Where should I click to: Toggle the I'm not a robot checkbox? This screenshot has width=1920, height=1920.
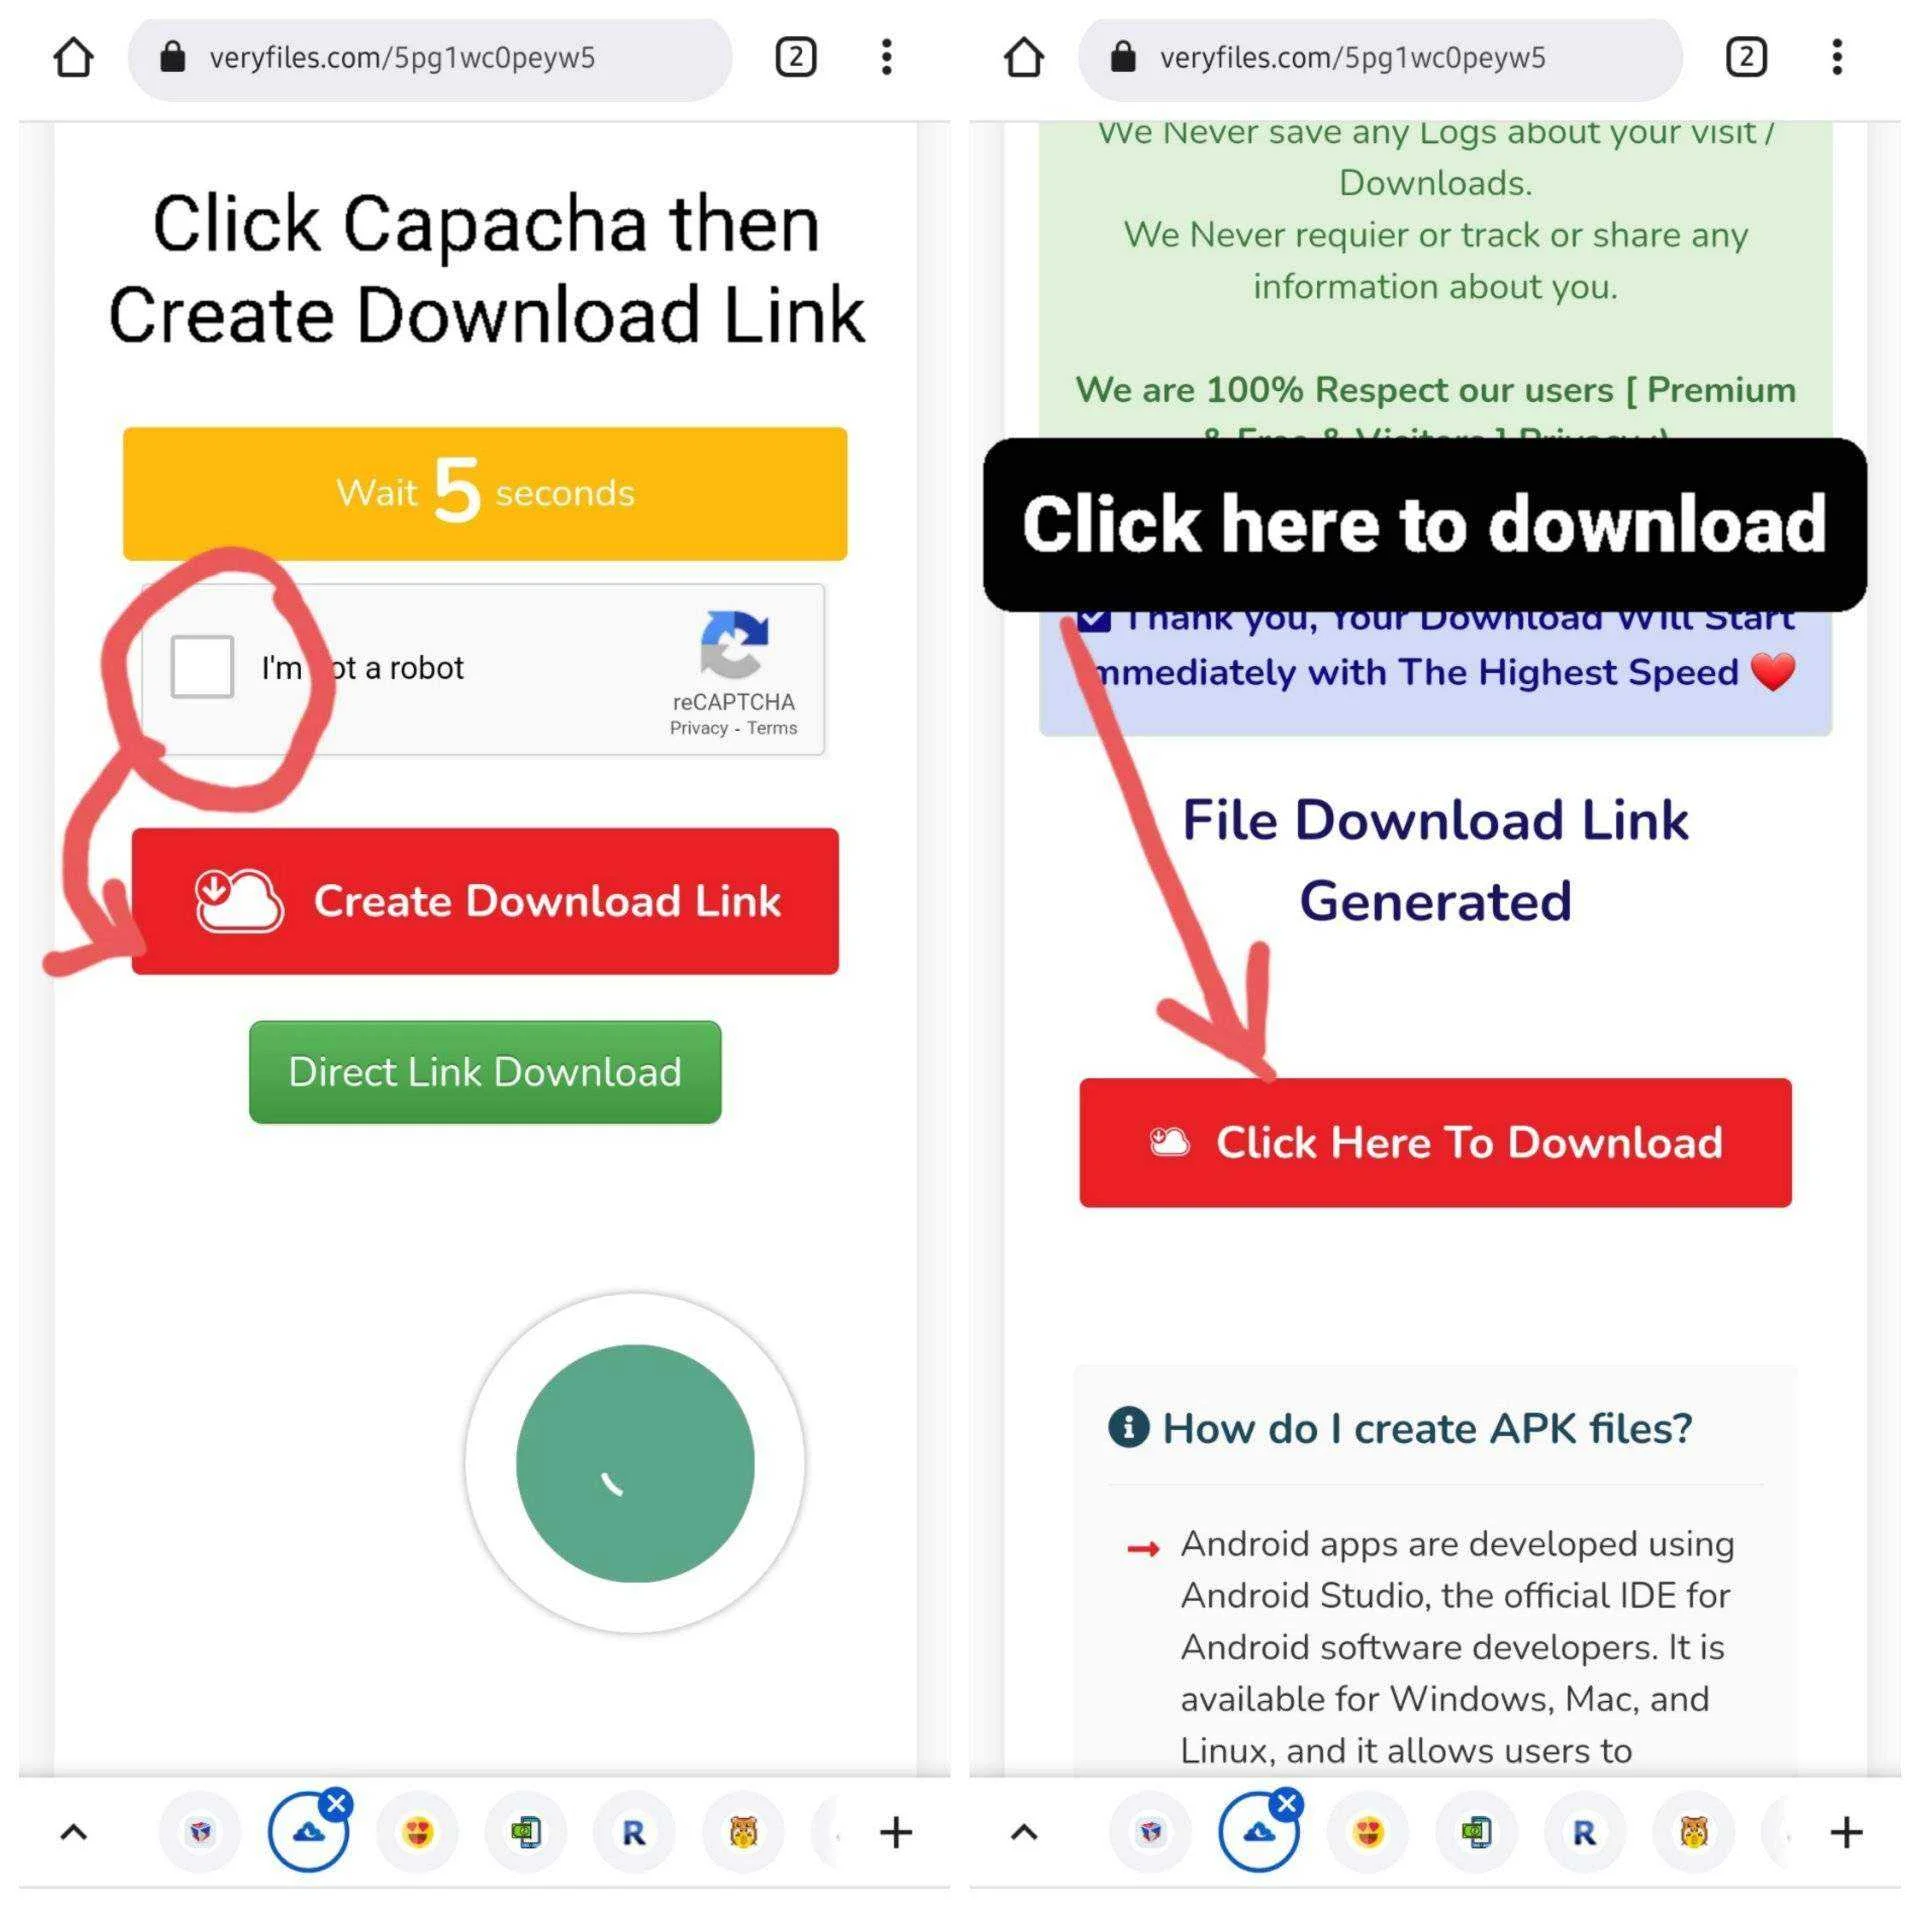click(x=199, y=668)
